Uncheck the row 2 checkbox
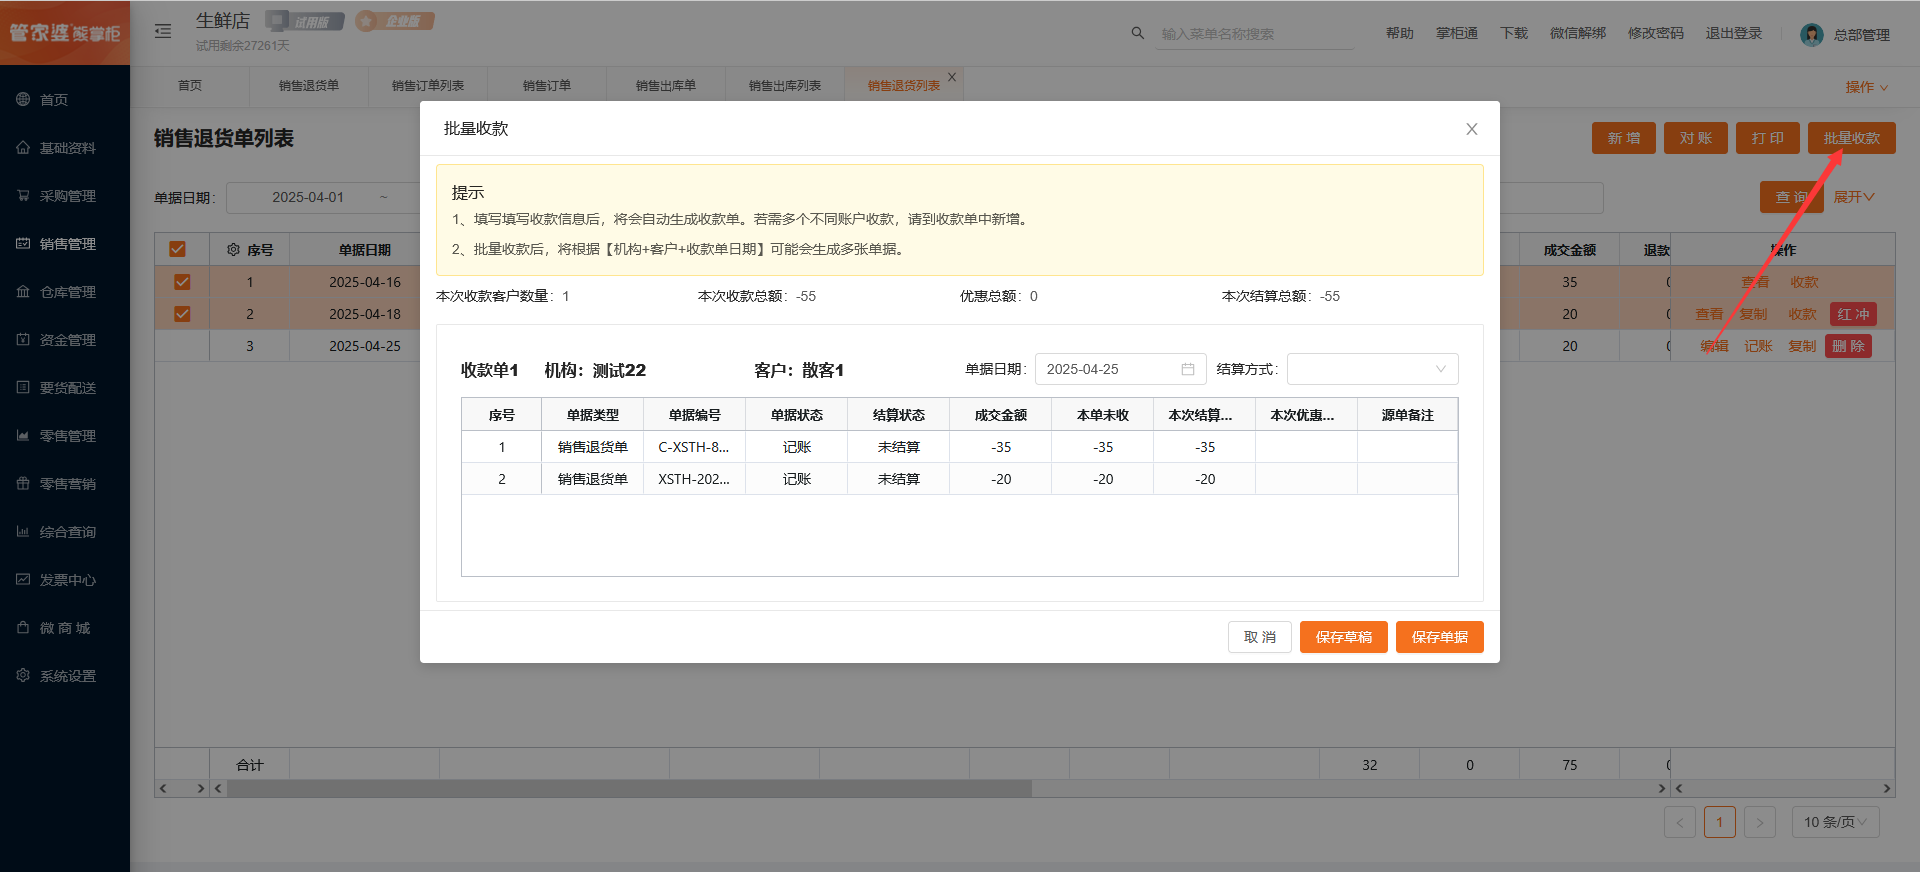The image size is (1920, 872). tap(182, 314)
